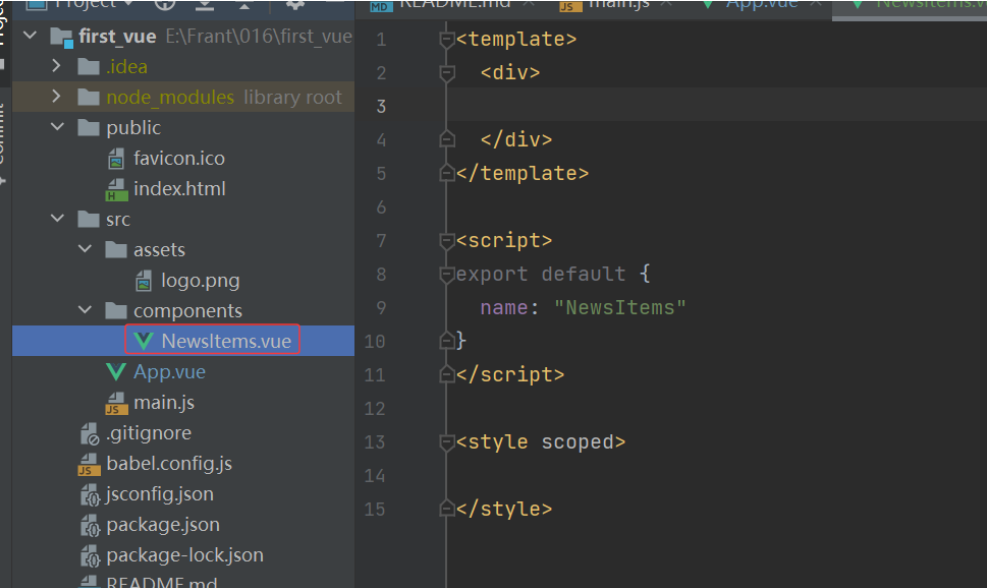Click line number 3 in the gutter

click(x=381, y=106)
